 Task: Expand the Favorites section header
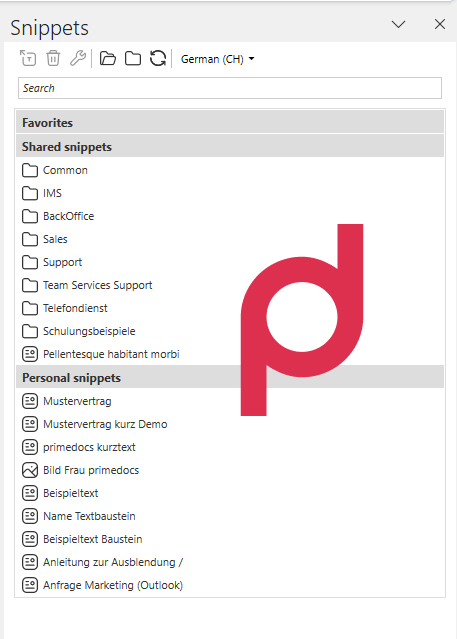(x=230, y=122)
